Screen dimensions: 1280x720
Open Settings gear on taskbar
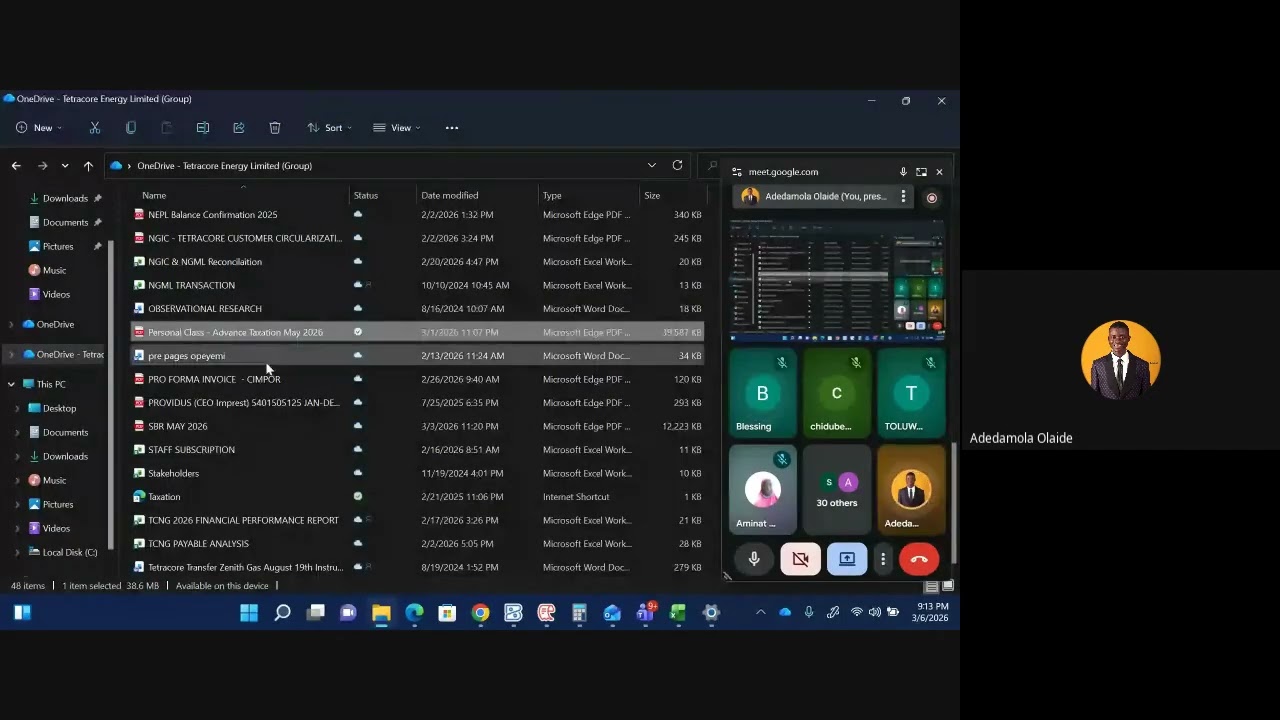(x=711, y=613)
